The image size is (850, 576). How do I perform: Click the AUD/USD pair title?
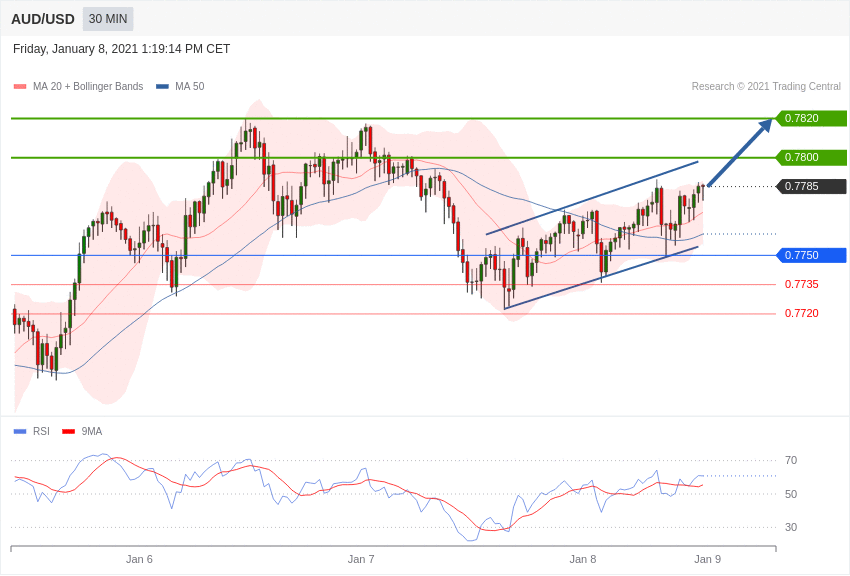[x=43, y=19]
